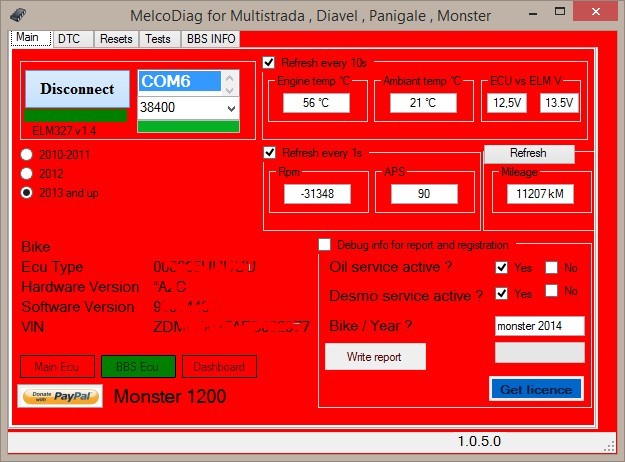The height and width of the screenshot is (462, 625).
Task: Click the Get licence button
Action: click(x=536, y=389)
